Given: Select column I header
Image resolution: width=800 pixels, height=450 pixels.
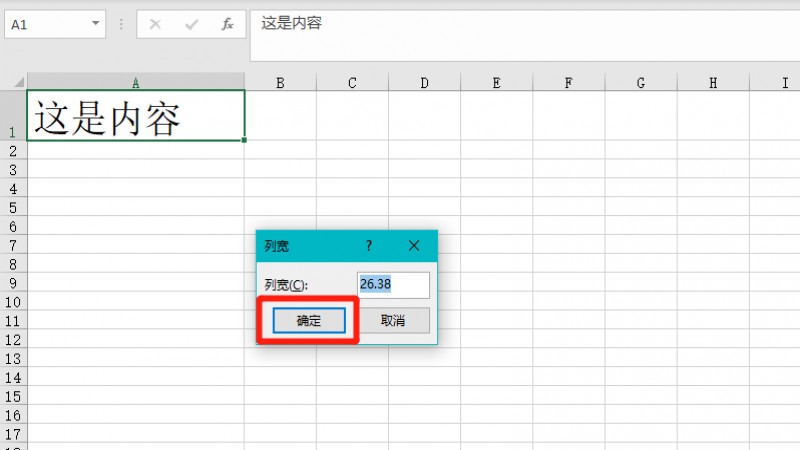Looking at the screenshot, I should (774, 82).
